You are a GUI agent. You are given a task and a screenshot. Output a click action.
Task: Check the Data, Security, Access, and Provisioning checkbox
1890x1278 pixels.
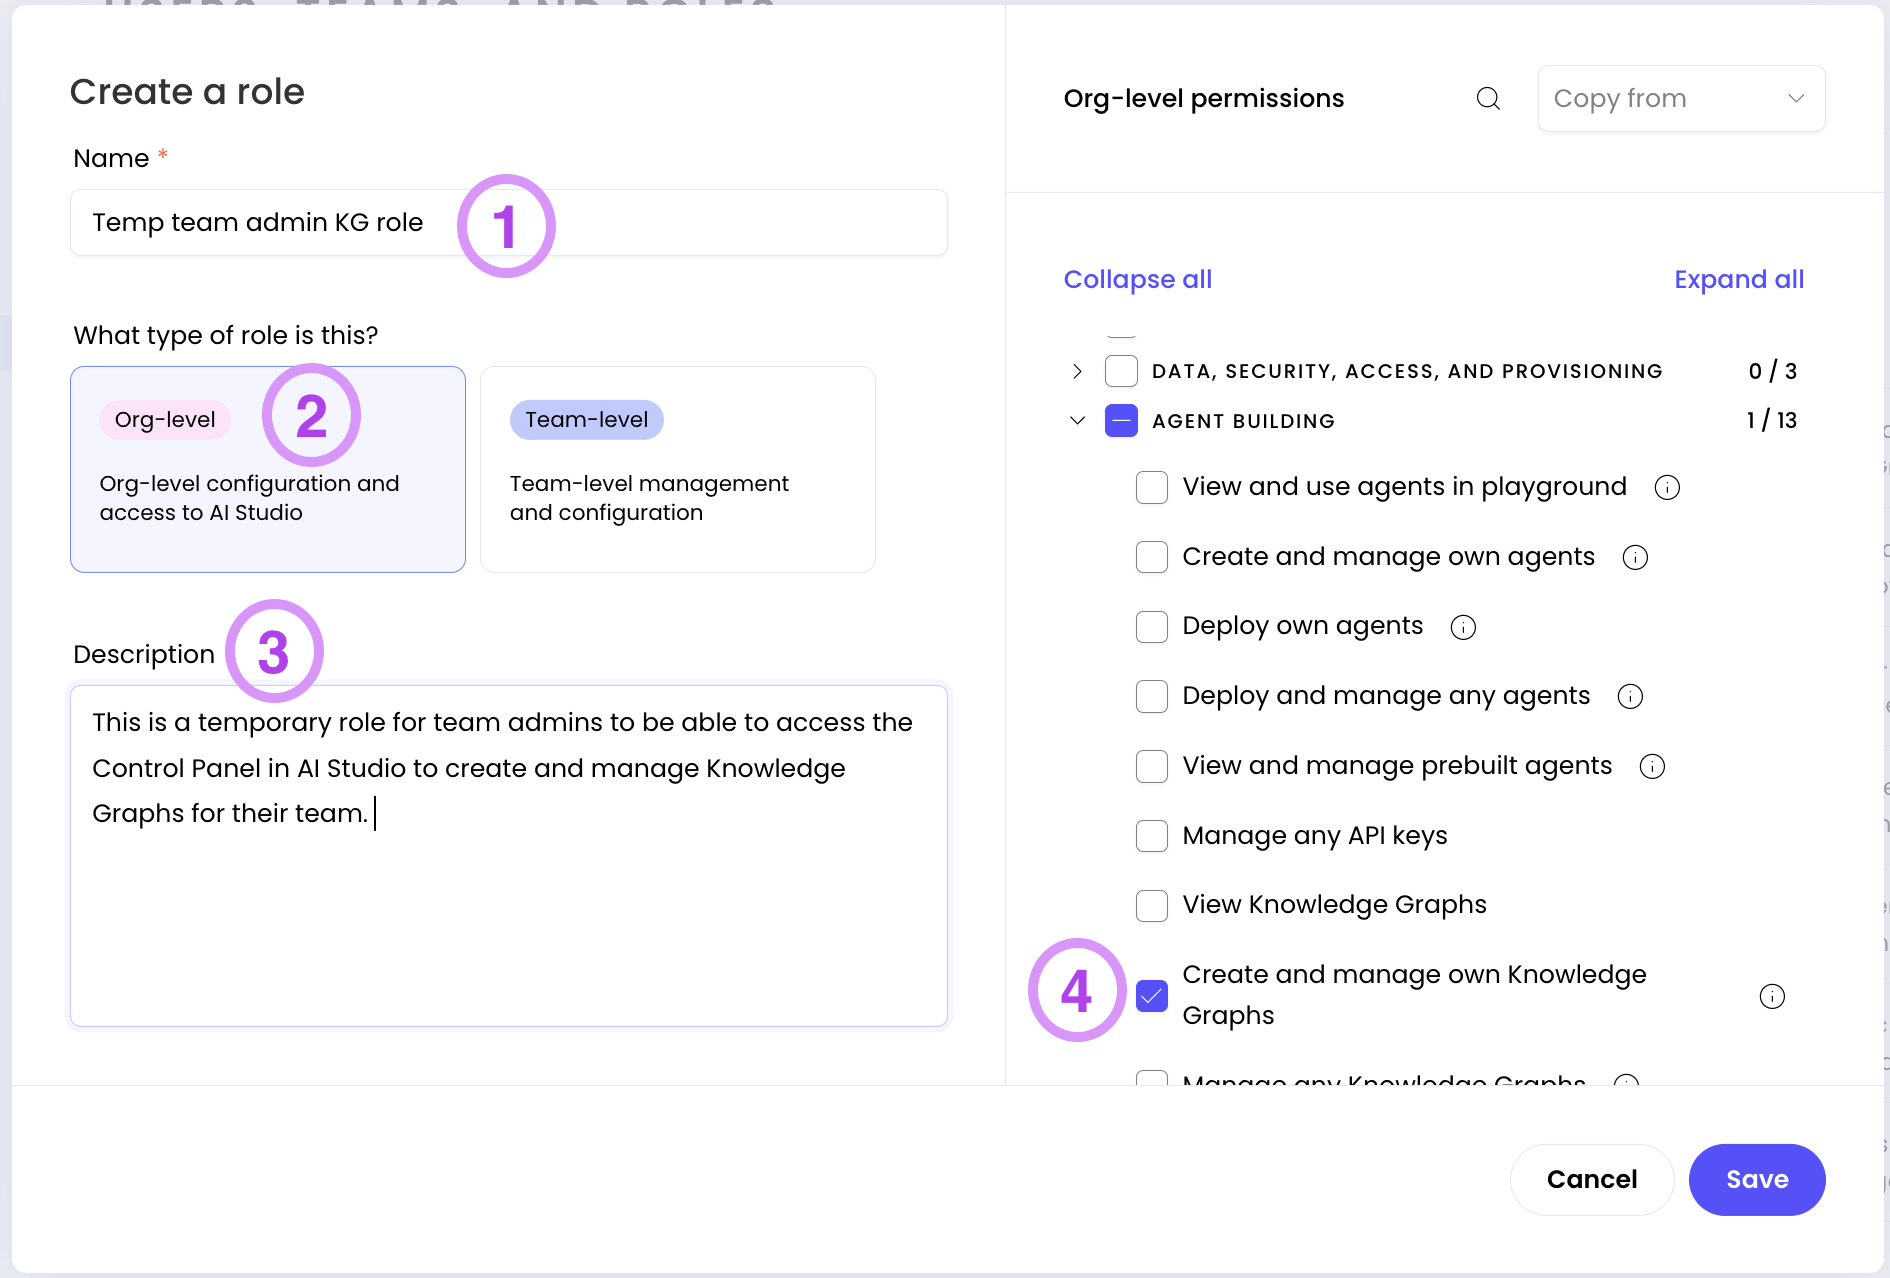click(1121, 371)
